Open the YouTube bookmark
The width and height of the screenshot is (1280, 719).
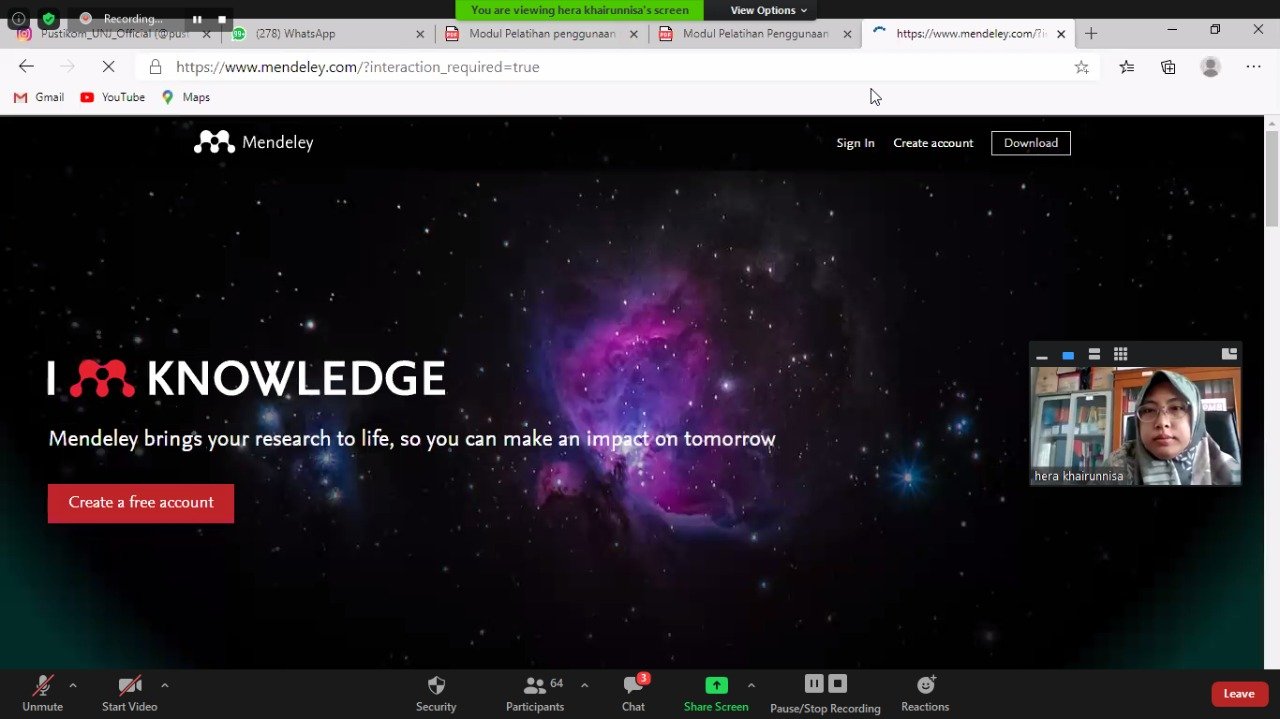113,97
